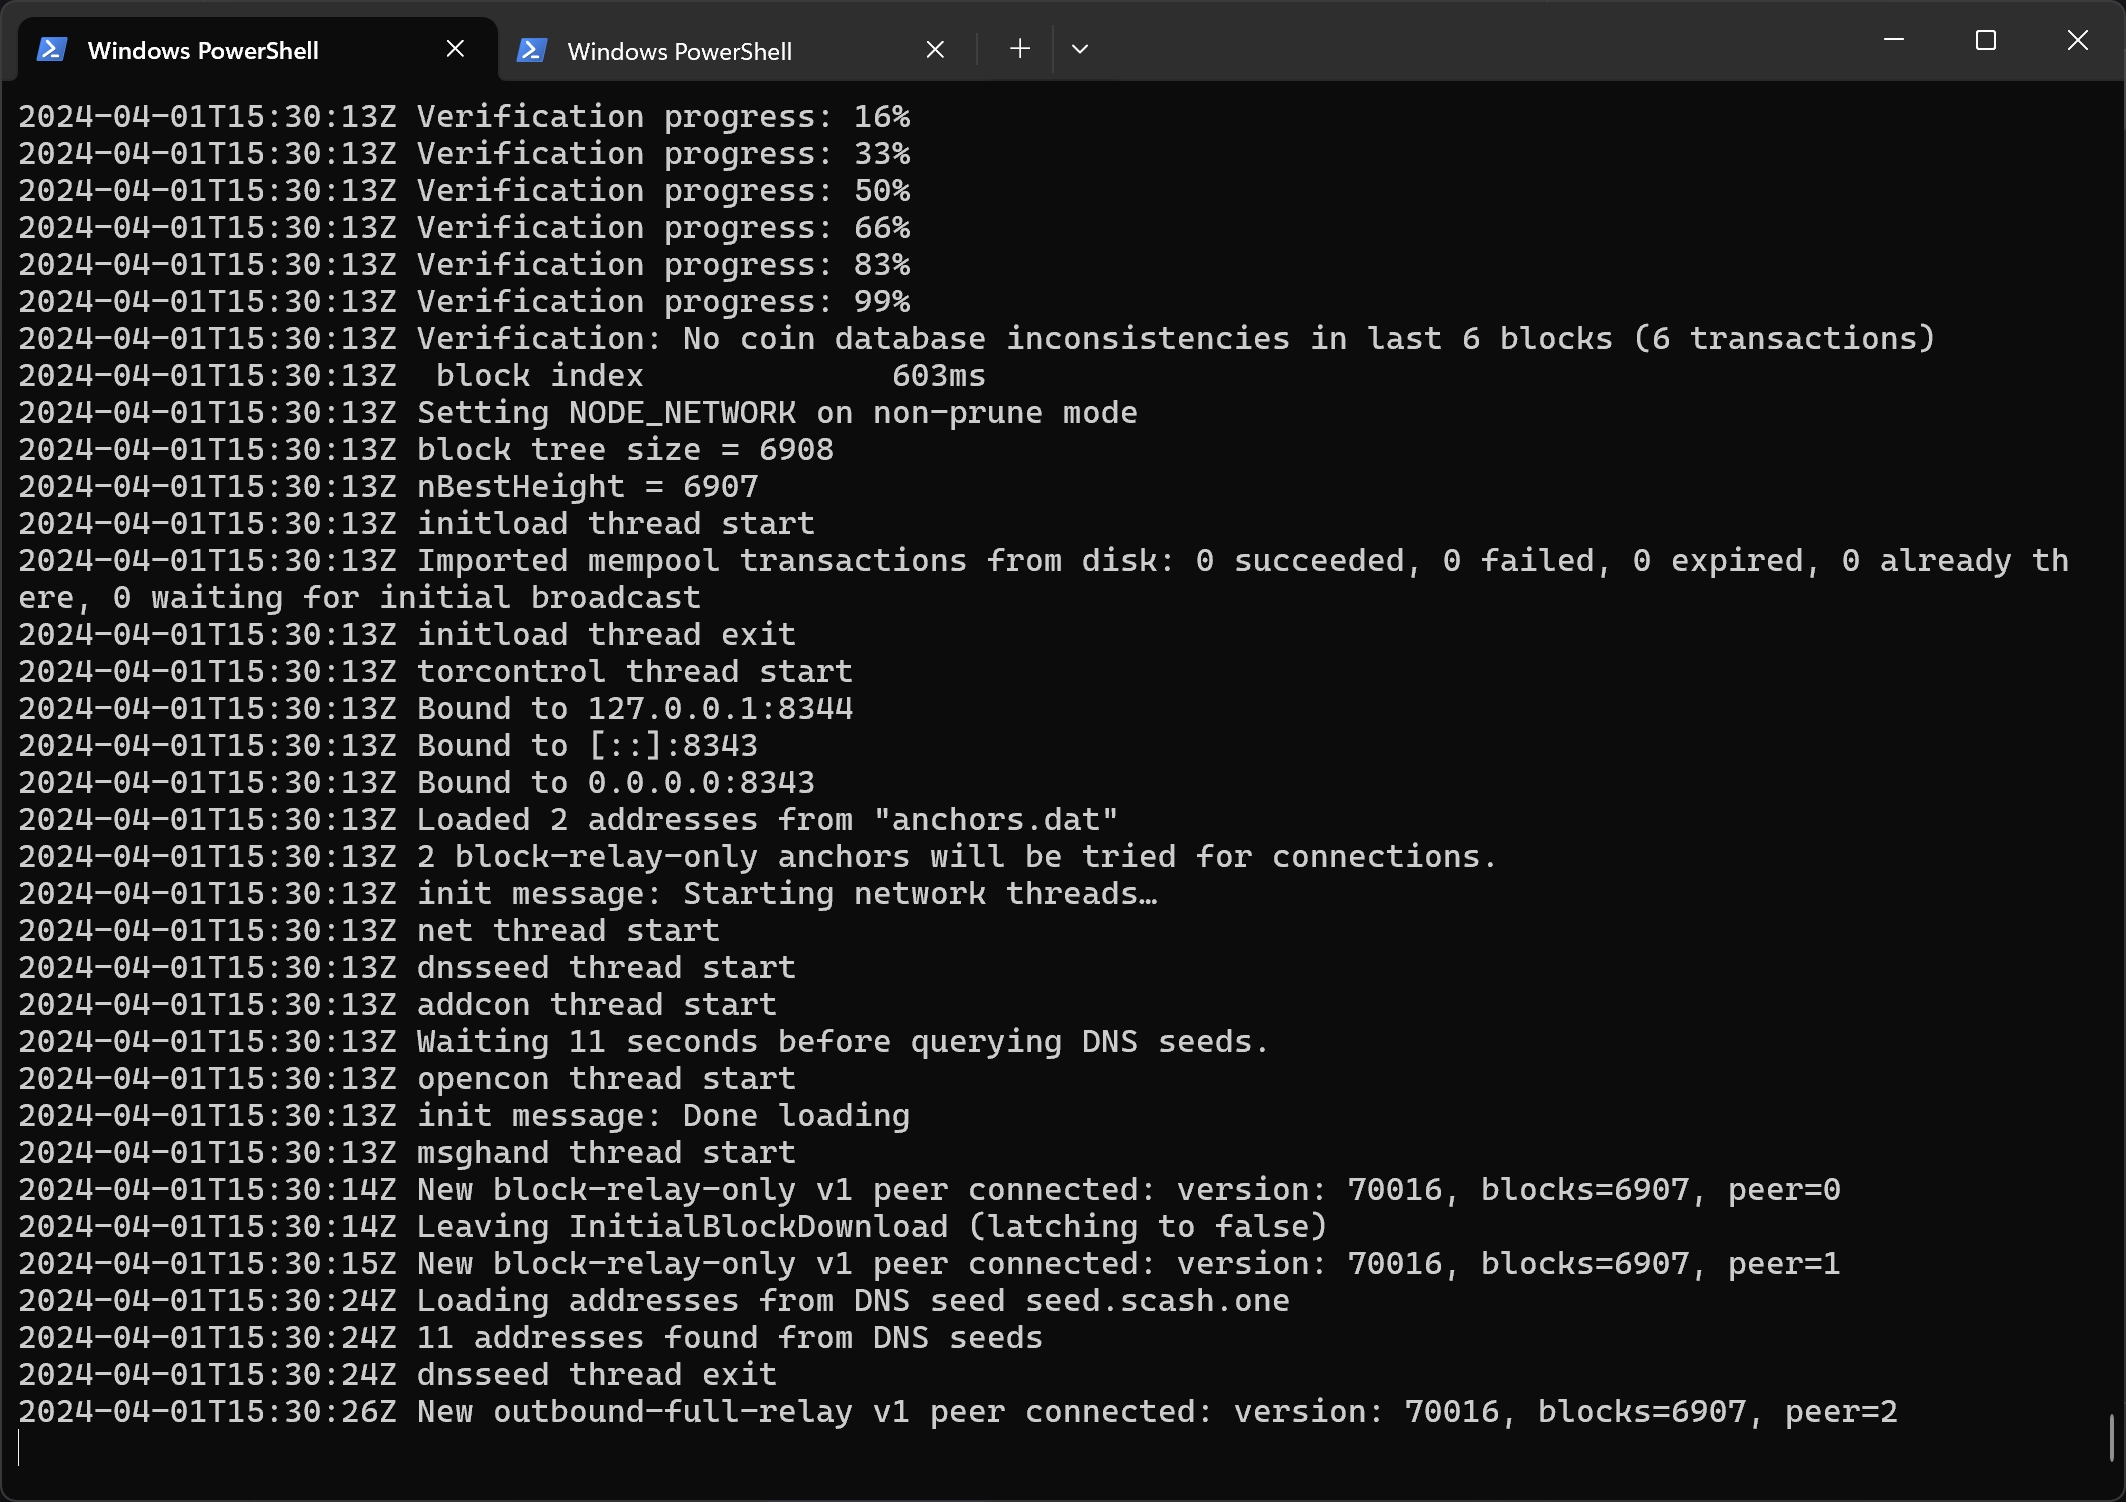Click 'torcontrol thread start' line

[x=435, y=672]
